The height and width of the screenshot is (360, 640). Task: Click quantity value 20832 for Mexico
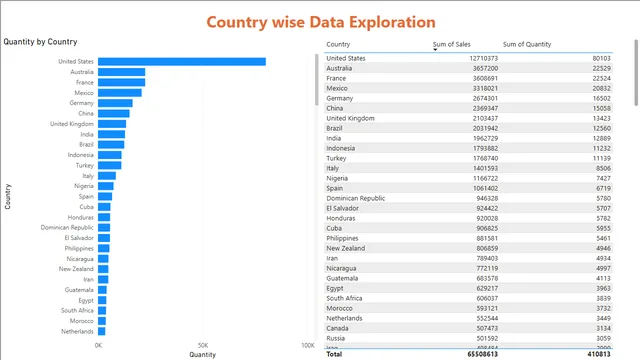pos(602,88)
